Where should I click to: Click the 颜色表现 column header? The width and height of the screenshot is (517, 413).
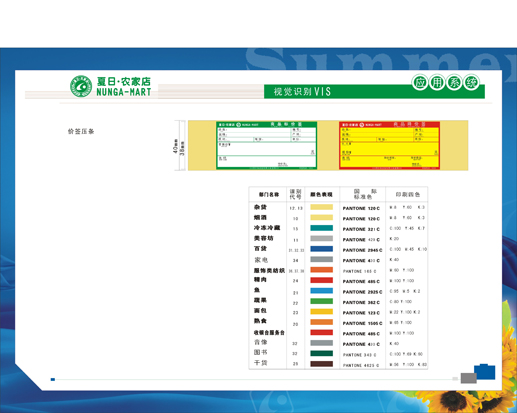(x=321, y=194)
